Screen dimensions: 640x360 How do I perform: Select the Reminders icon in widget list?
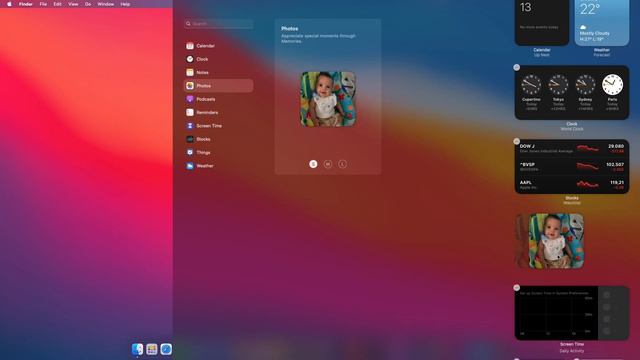coord(190,112)
